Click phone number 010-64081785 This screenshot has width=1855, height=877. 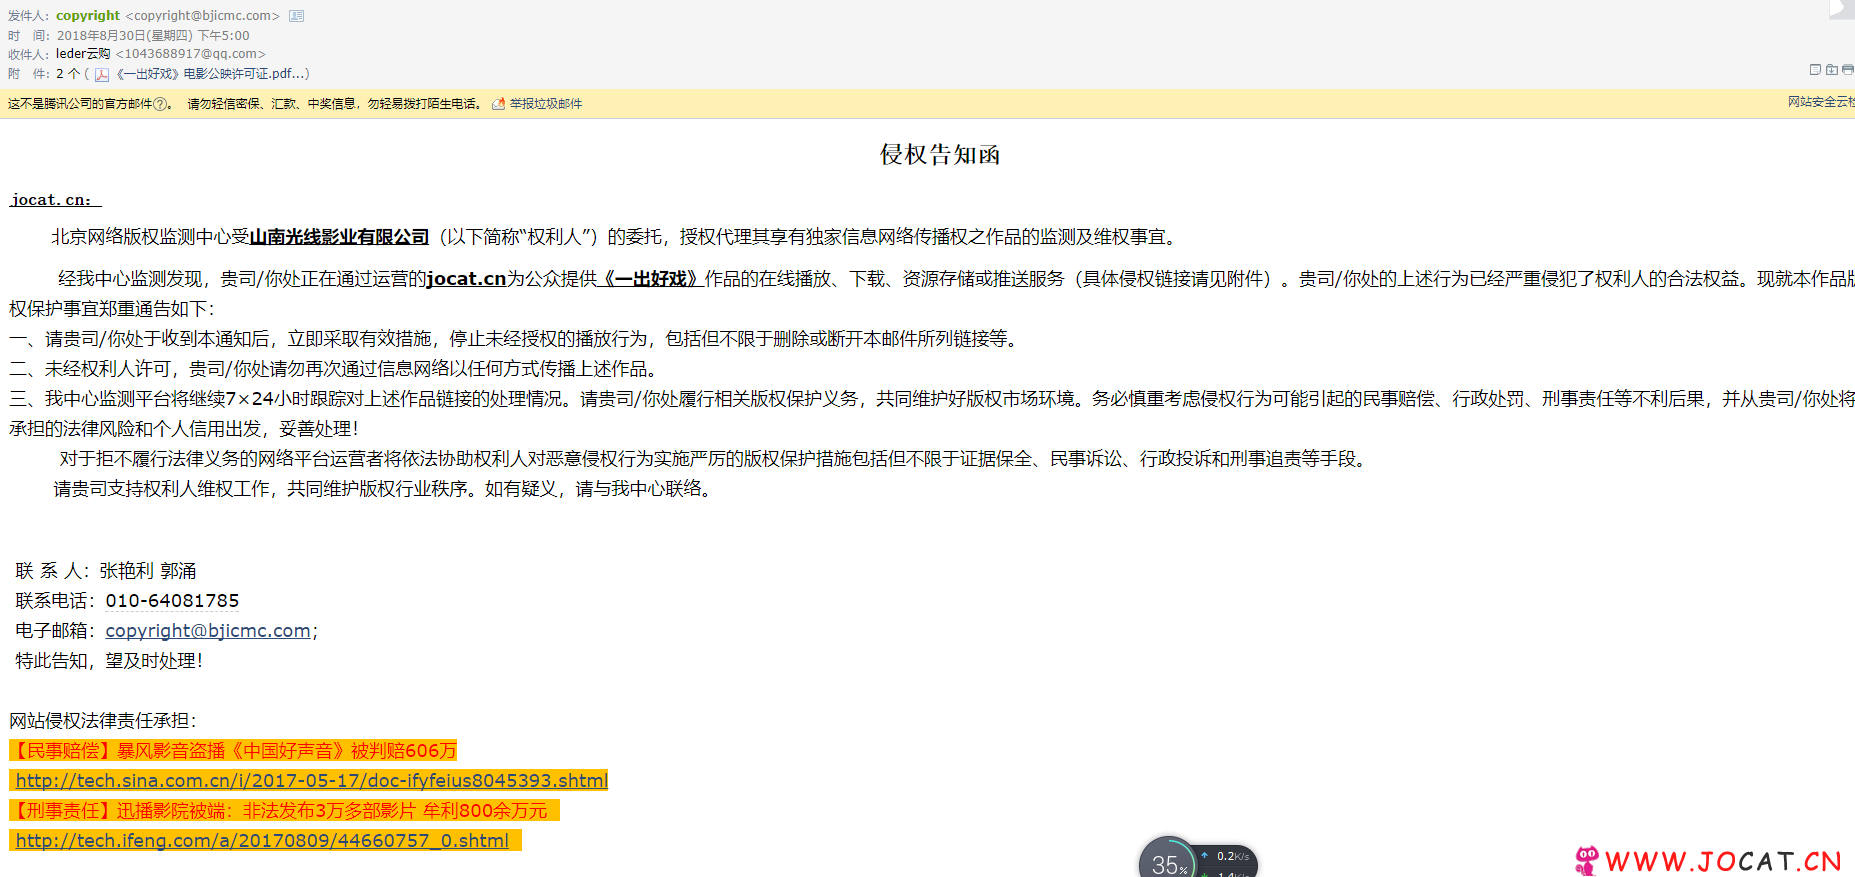pyautogui.click(x=172, y=601)
